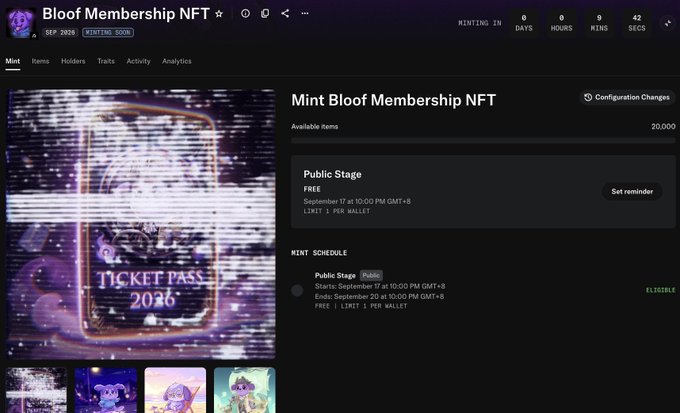Select the teal pirate Bloof thumbnail
The width and height of the screenshot is (680, 413).
245,390
